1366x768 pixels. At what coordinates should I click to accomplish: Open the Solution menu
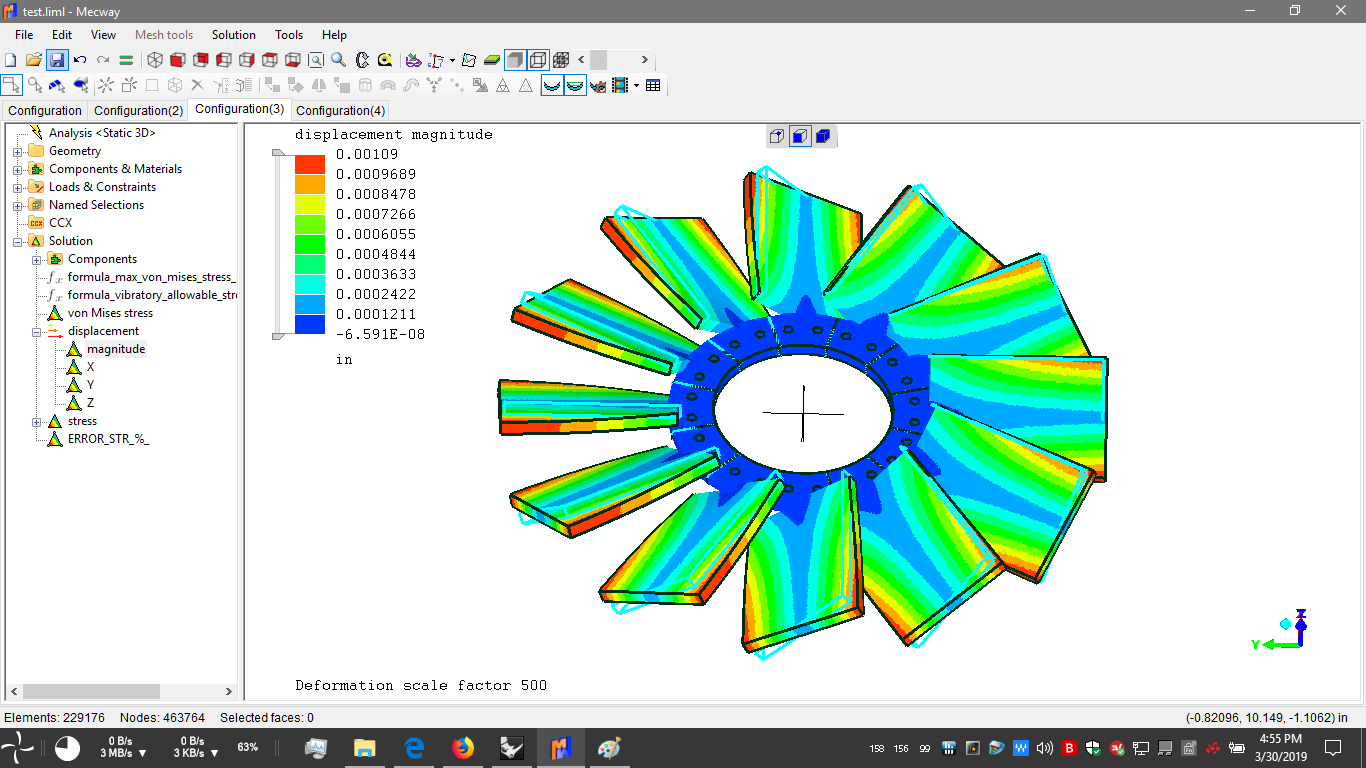point(234,35)
